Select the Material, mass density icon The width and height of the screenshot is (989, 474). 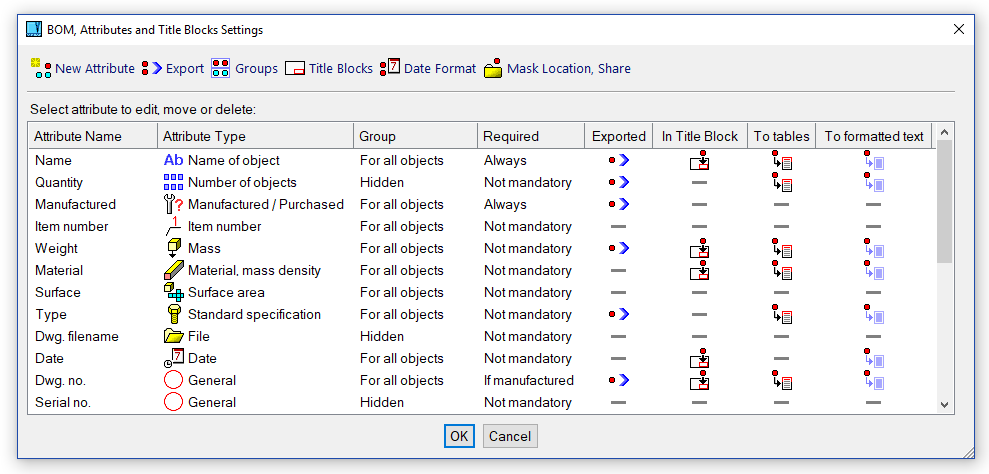tap(173, 270)
